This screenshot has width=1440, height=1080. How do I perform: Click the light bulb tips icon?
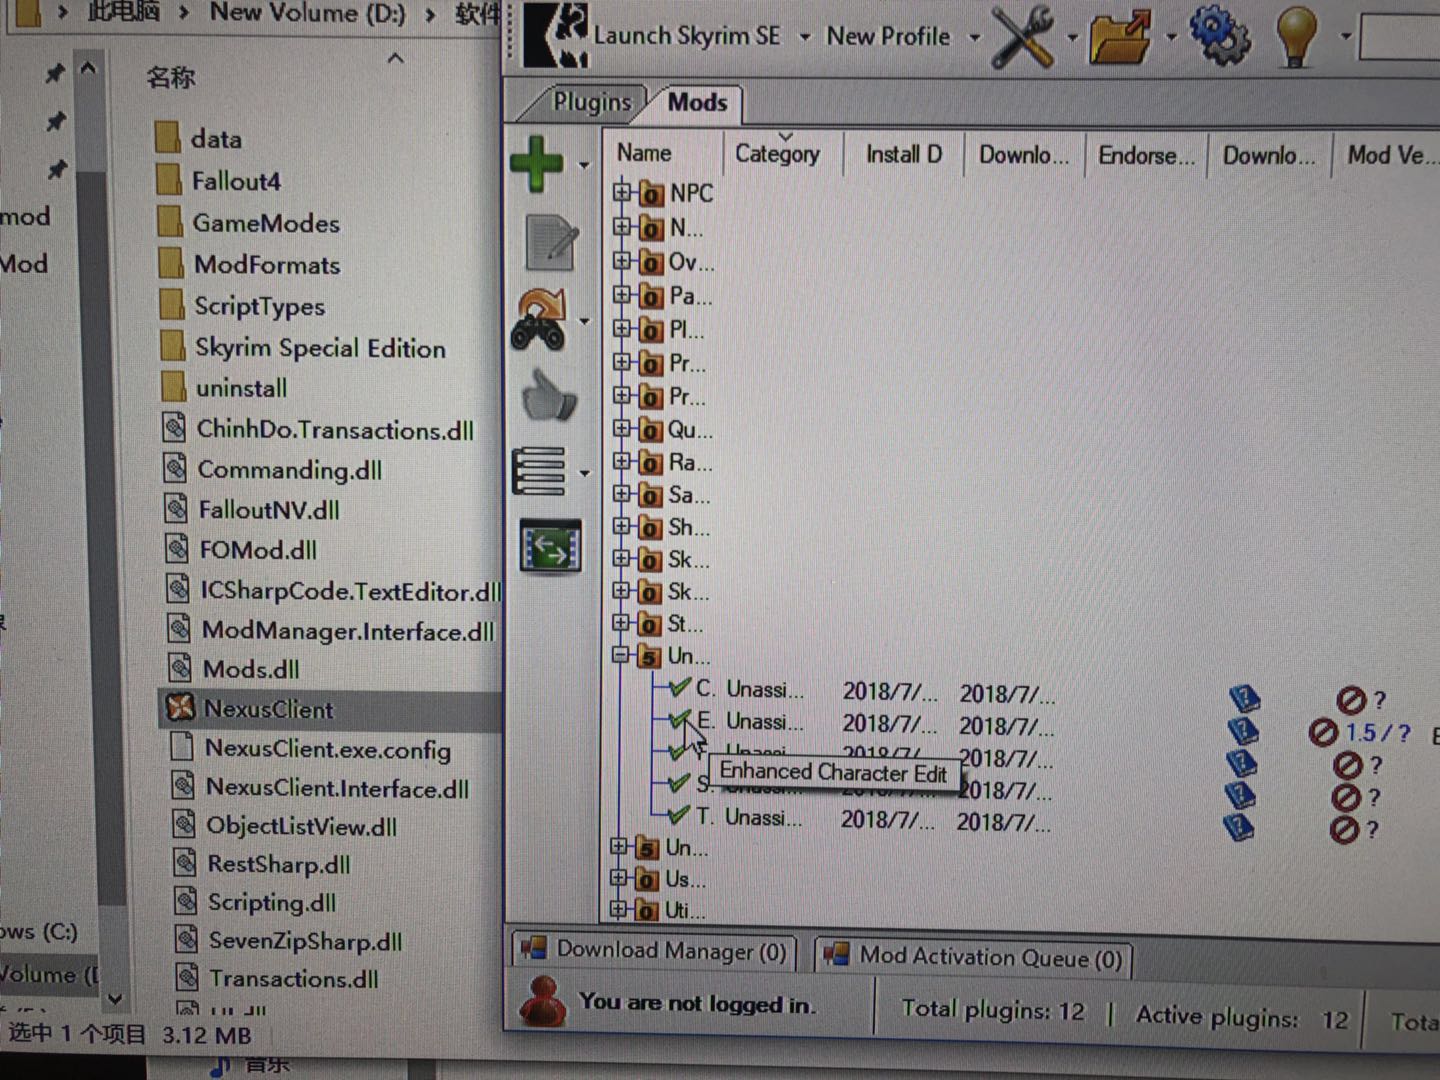pos(1297,36)
